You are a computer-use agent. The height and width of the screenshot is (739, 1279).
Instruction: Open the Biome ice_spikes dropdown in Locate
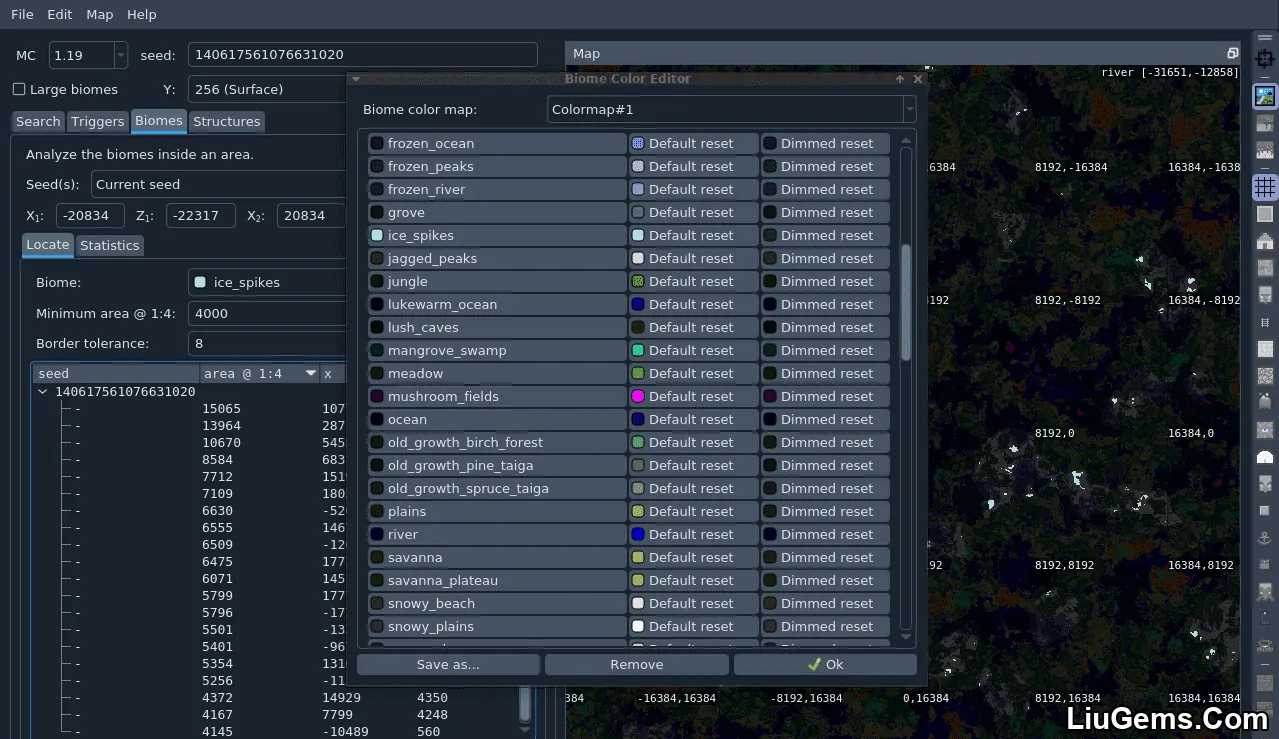coord(266,282)
